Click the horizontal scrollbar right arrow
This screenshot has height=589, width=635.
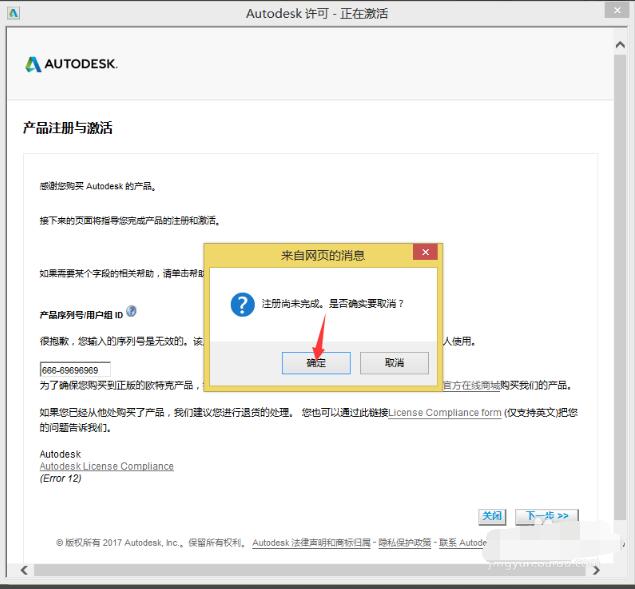(596, 570)
